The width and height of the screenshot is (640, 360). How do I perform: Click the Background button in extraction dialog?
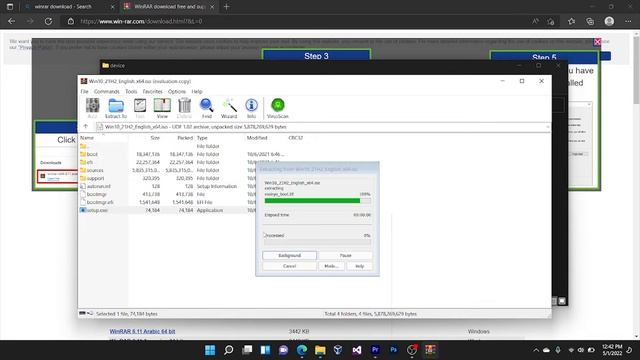point(289,255)
